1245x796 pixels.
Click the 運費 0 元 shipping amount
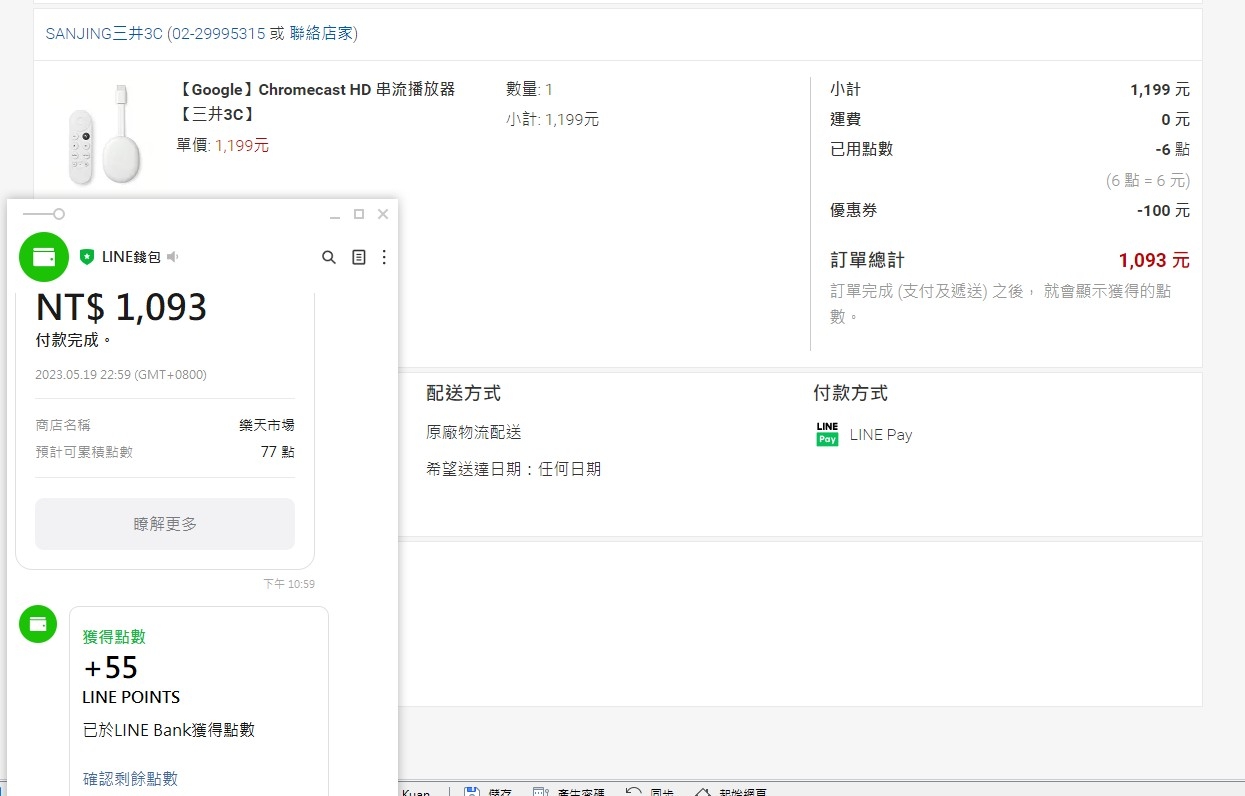pos(1175,119)
